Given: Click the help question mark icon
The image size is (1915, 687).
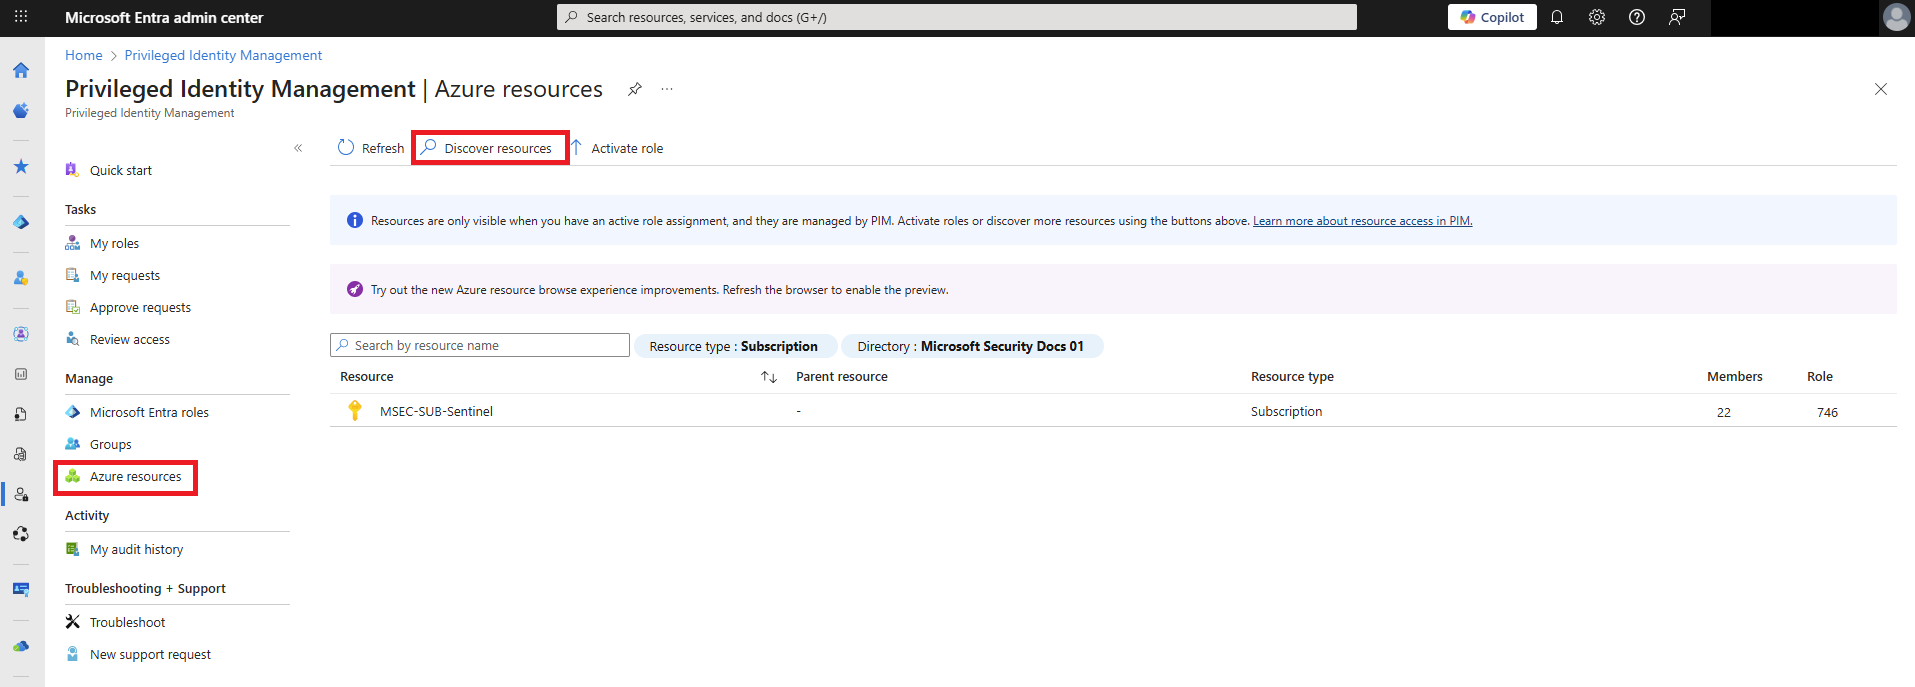Looking at the screenshot, I should point(1637,17).
